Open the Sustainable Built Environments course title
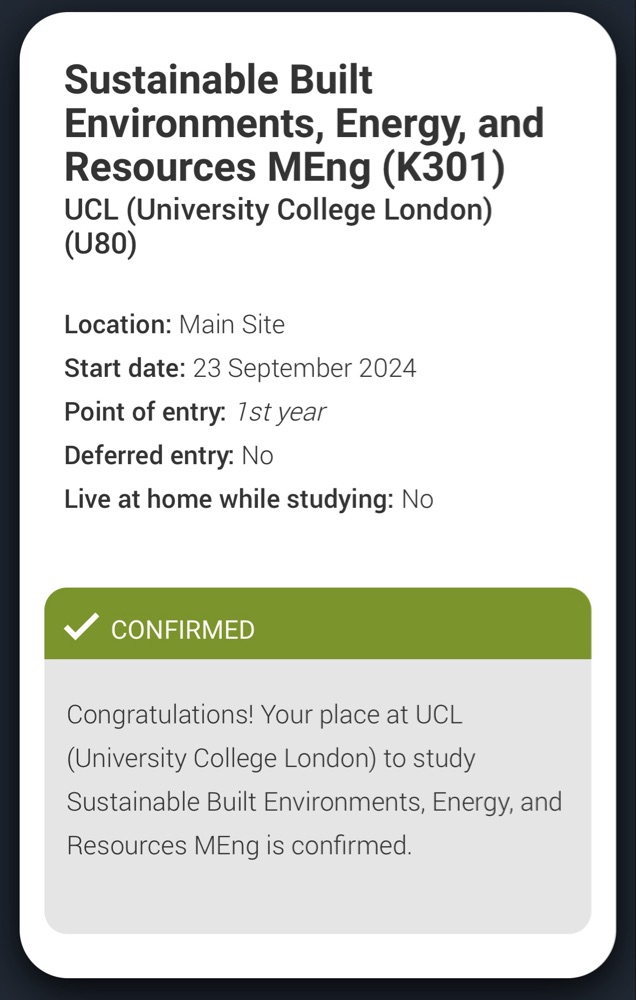636x1000 pixels. (304, 124)
